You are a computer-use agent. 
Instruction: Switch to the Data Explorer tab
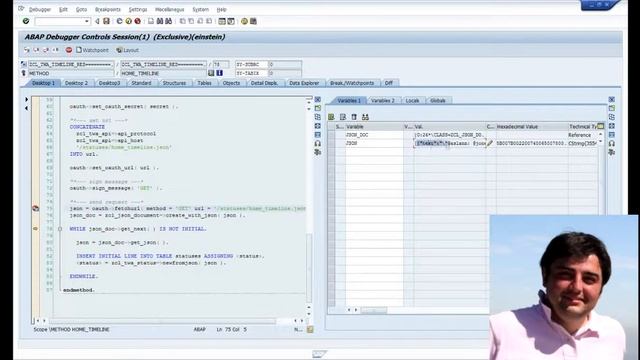click(x=304, y=83)
